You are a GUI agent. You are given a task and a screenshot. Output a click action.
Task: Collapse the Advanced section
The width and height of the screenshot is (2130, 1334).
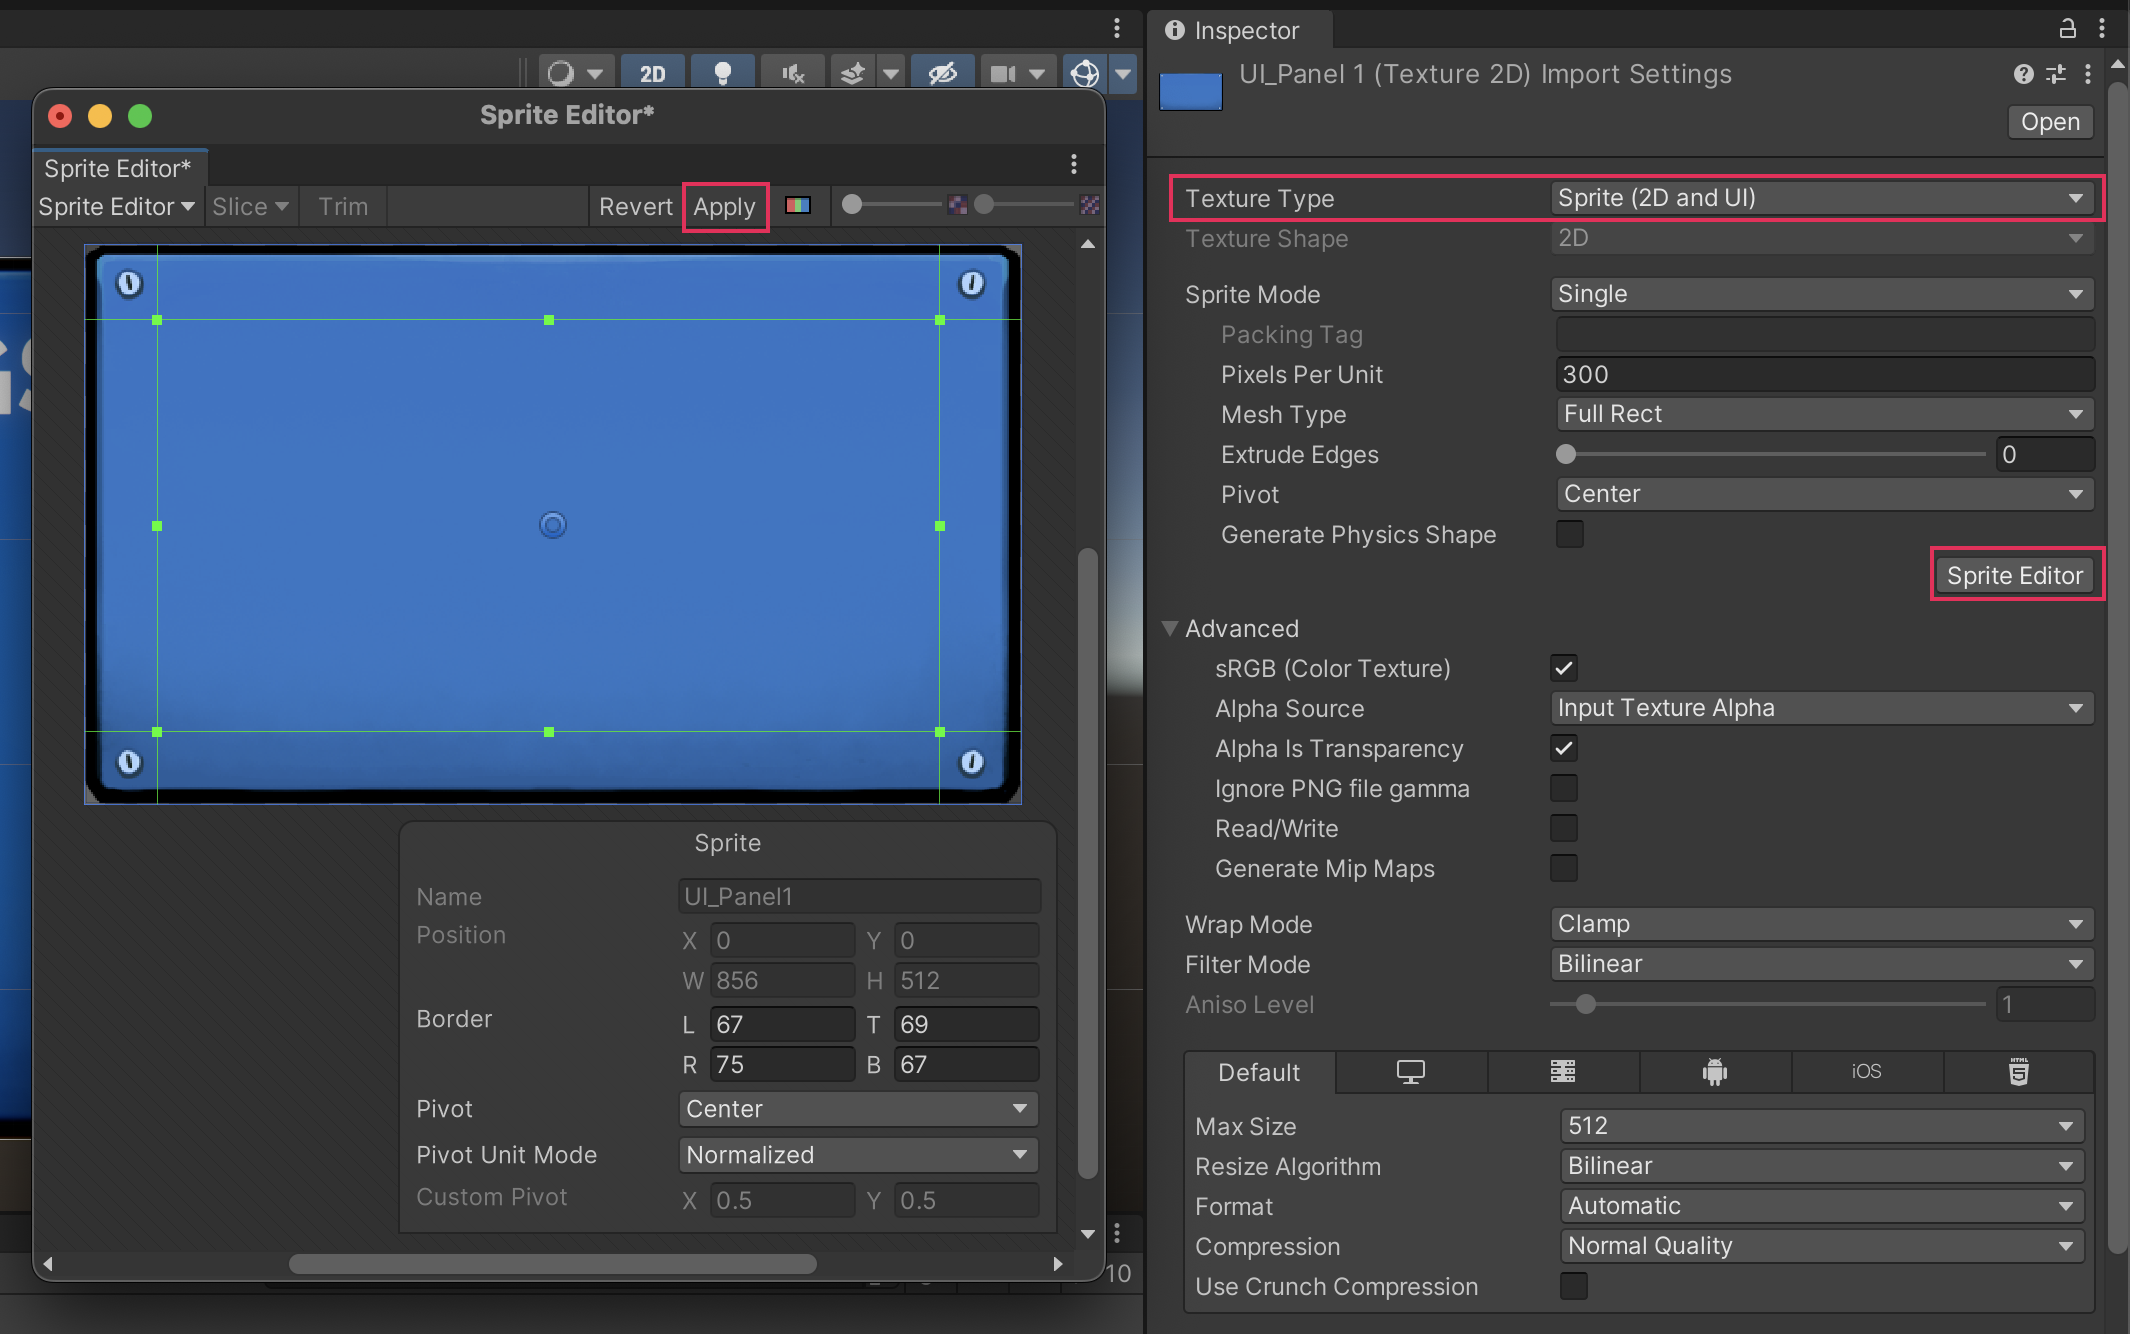coord(1169,628)
